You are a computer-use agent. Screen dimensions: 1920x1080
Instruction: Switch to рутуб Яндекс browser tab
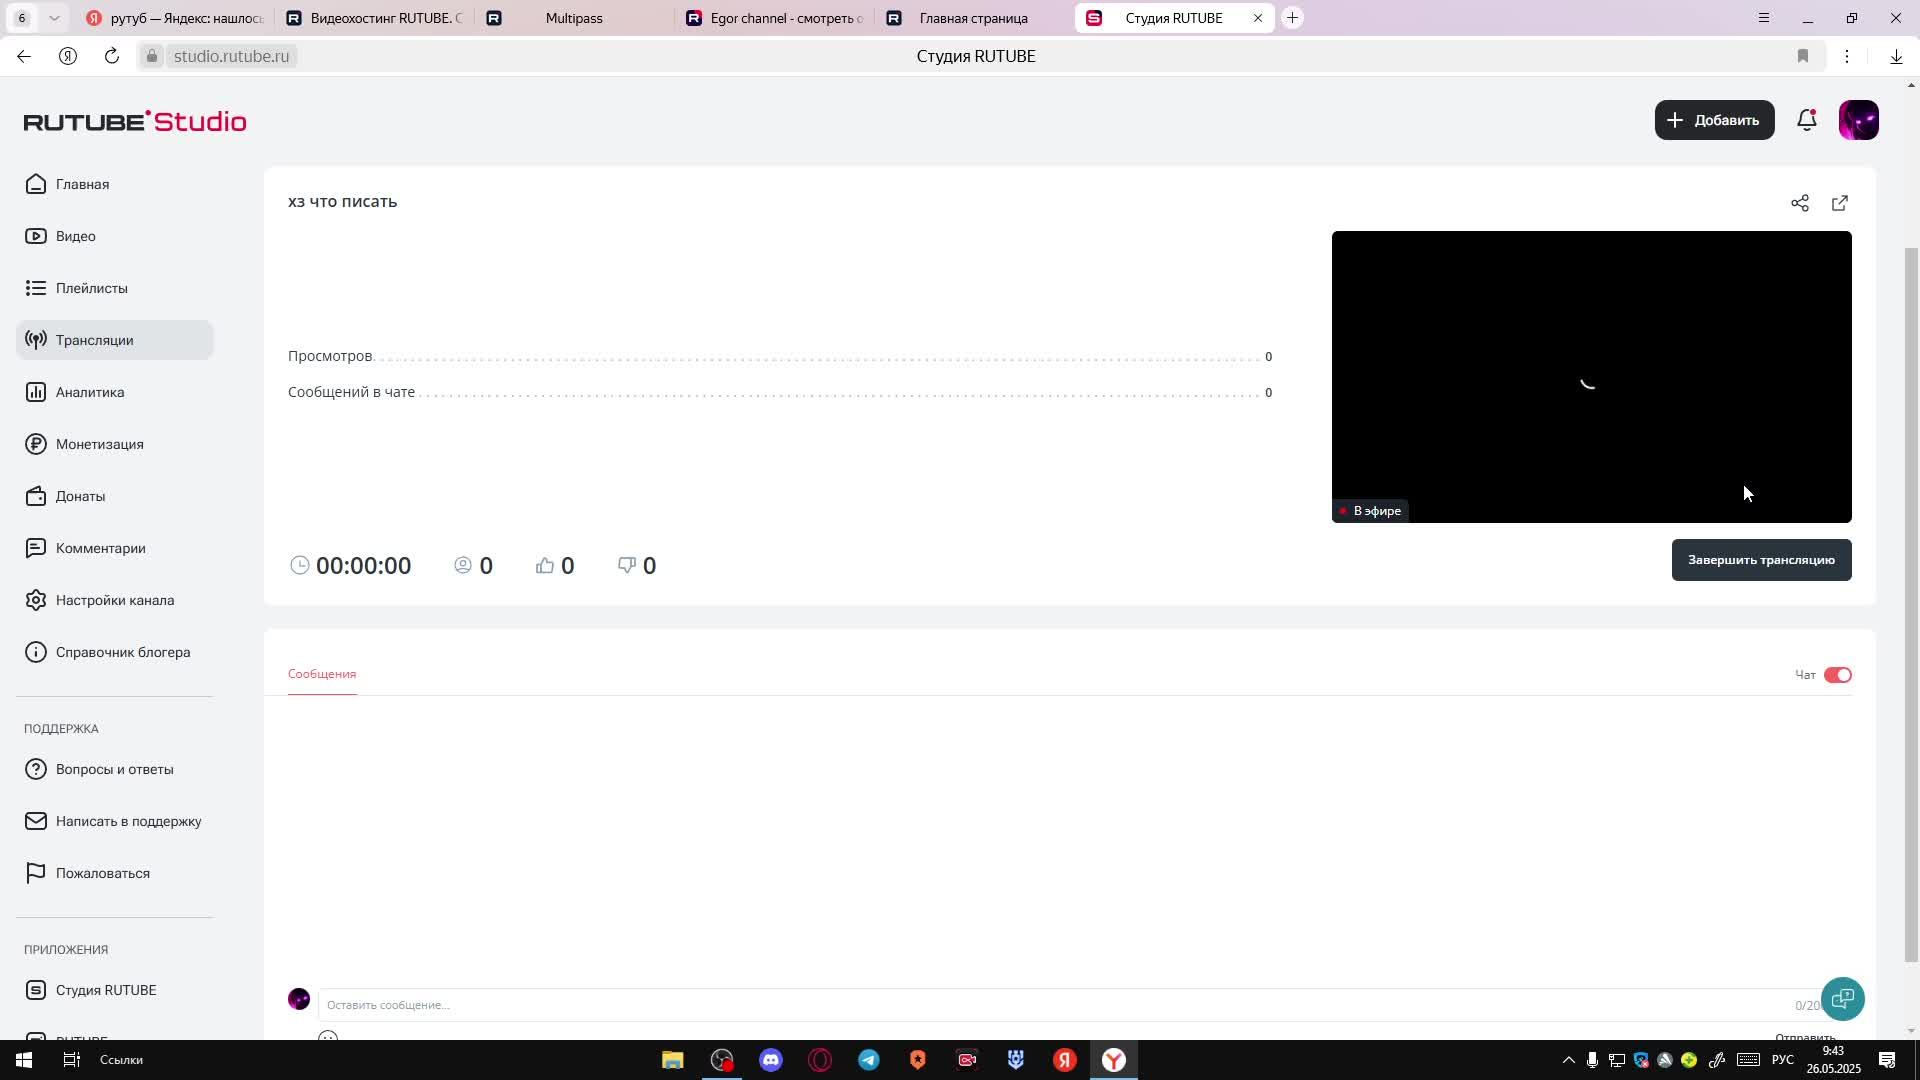(175, 18)
